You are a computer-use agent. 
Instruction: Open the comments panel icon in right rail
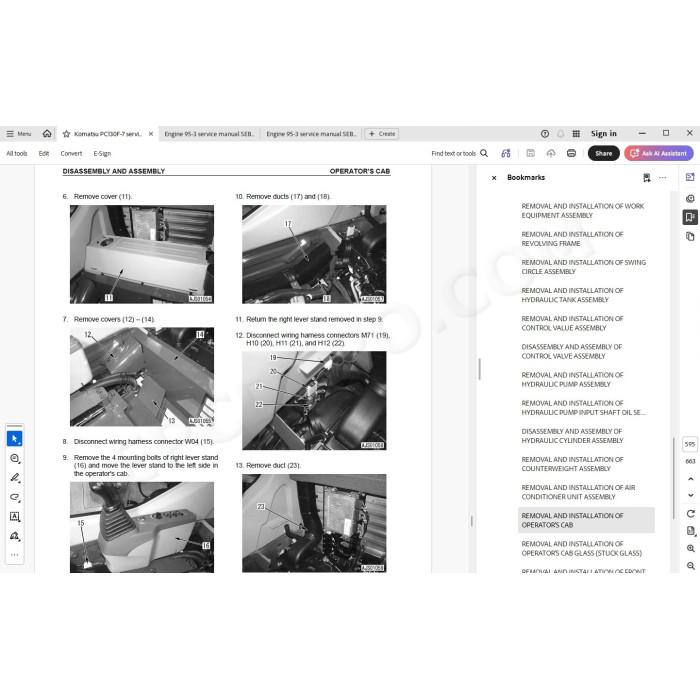[x=690, y=198]
